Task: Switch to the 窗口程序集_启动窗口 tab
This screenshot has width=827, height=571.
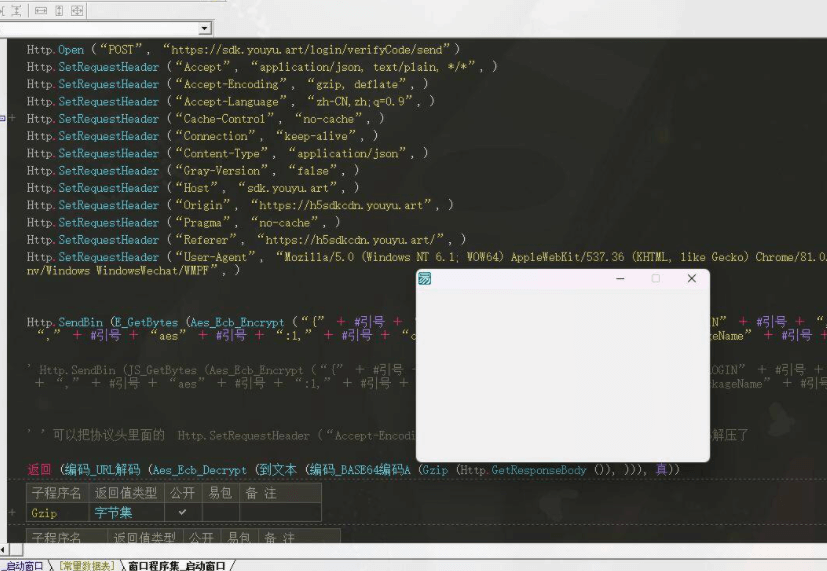Action: [177, 566]
